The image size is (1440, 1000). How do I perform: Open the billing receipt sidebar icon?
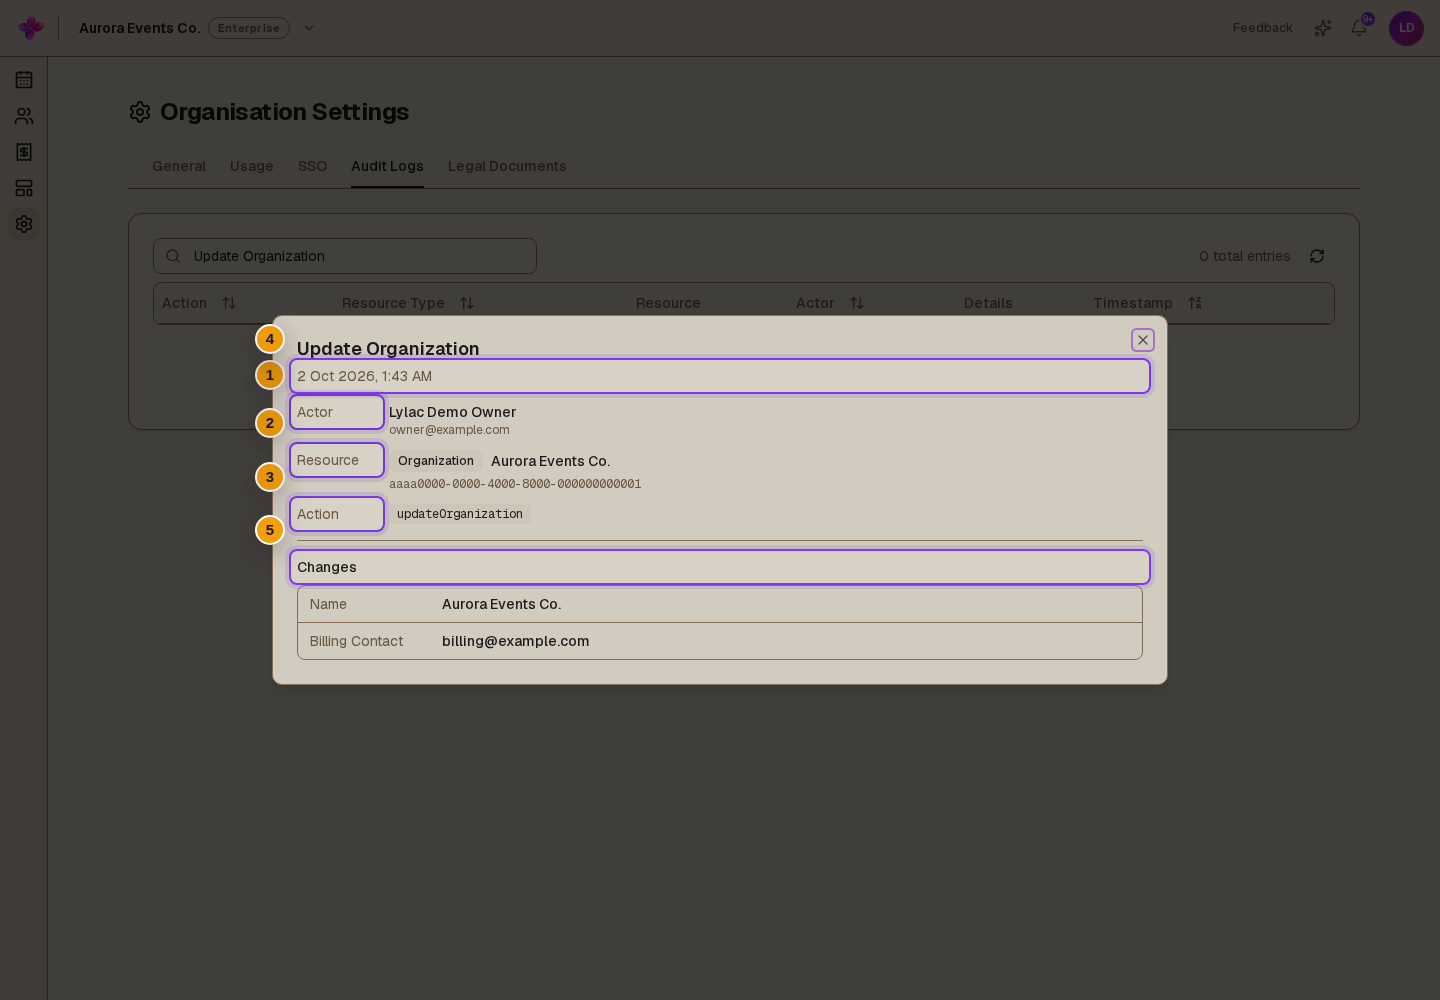24,152
